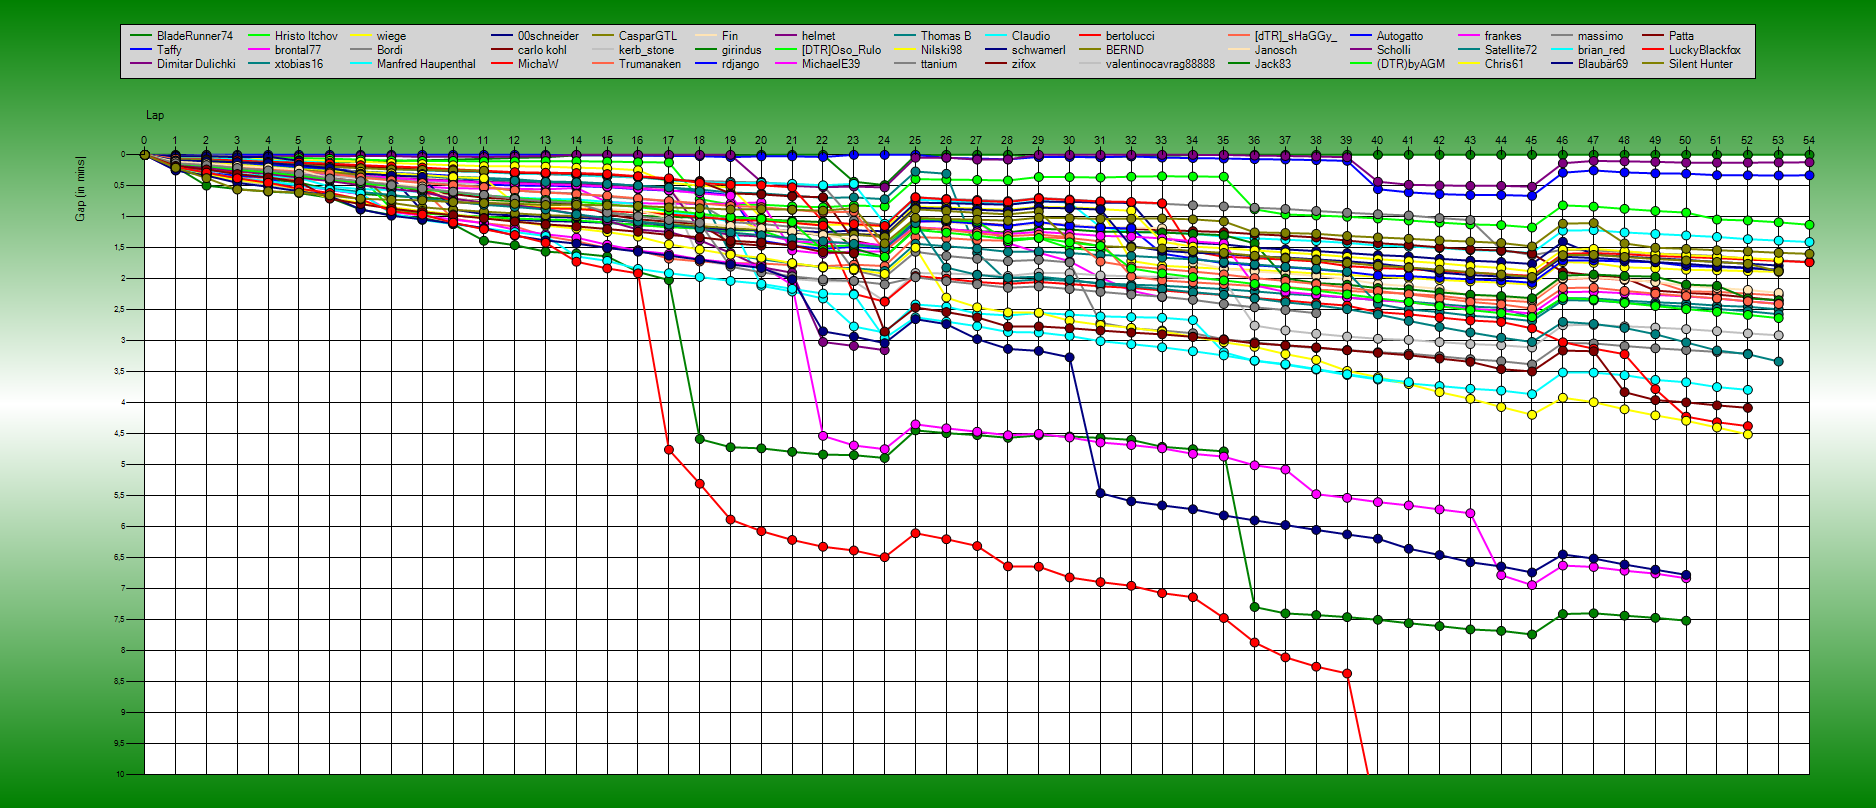Select Claudio legend entry
Viewport: 1876px width, 808px height.
1031,36
